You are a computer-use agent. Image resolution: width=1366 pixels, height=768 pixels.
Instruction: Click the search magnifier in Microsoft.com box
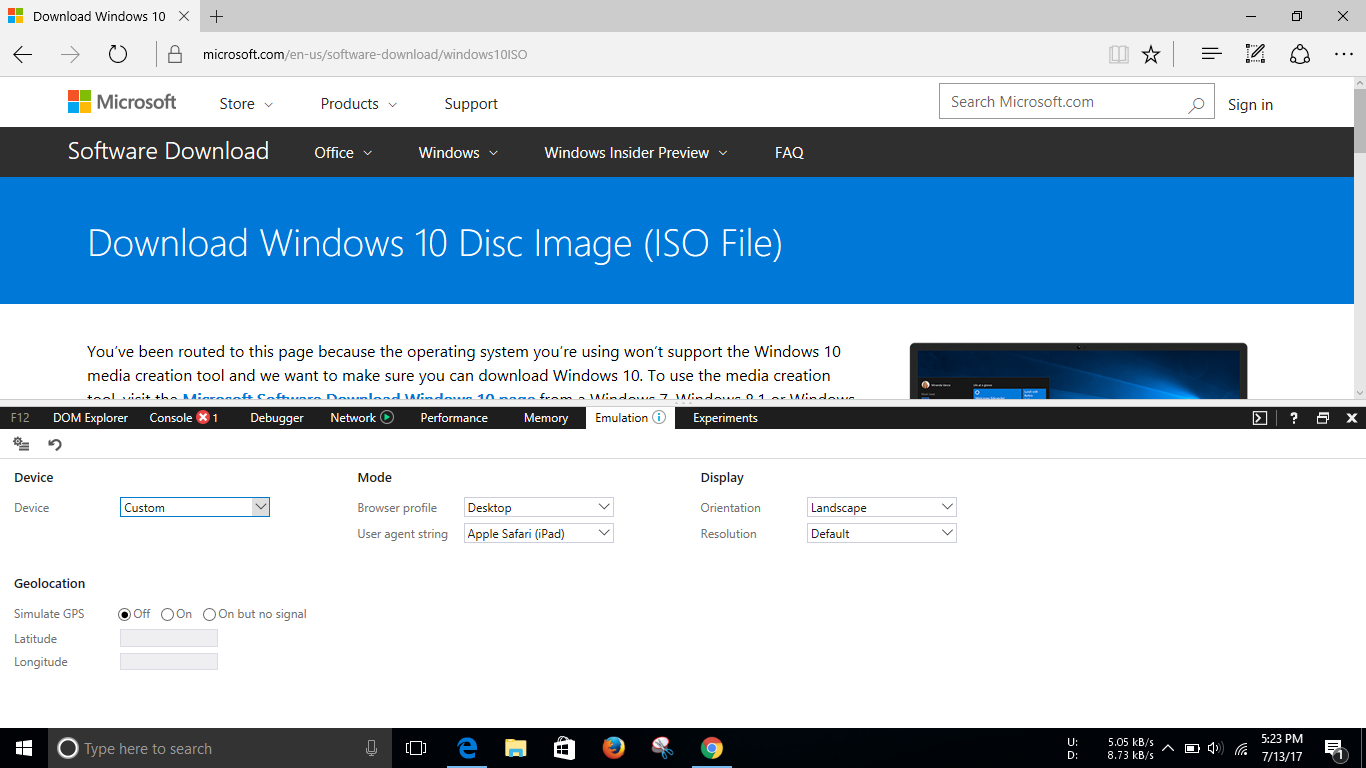[x=1196, y=104]
